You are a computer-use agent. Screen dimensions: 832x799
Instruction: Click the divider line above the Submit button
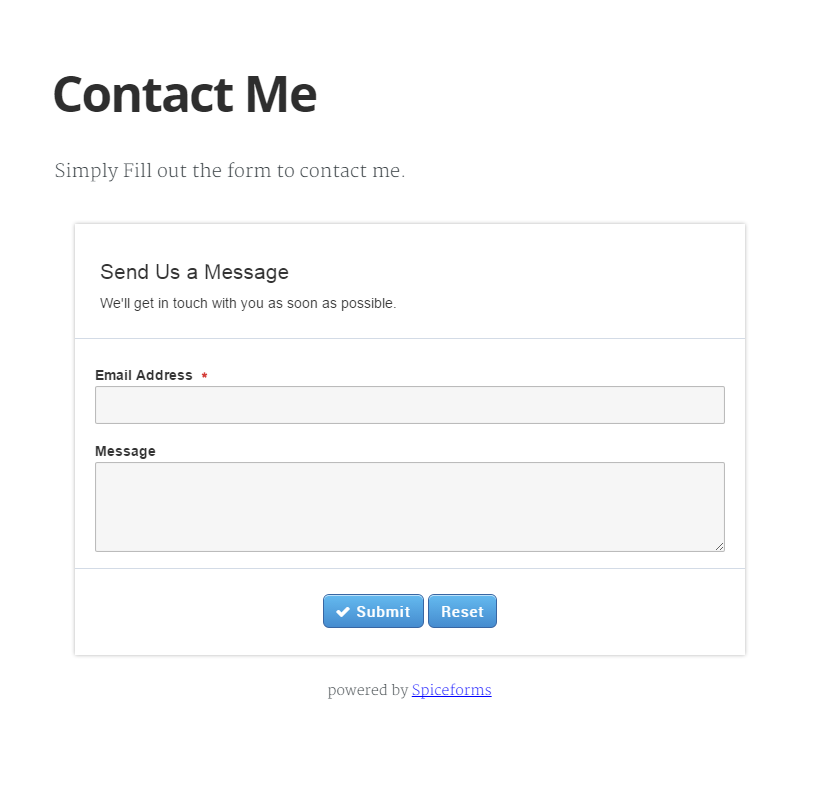(410, 569)
